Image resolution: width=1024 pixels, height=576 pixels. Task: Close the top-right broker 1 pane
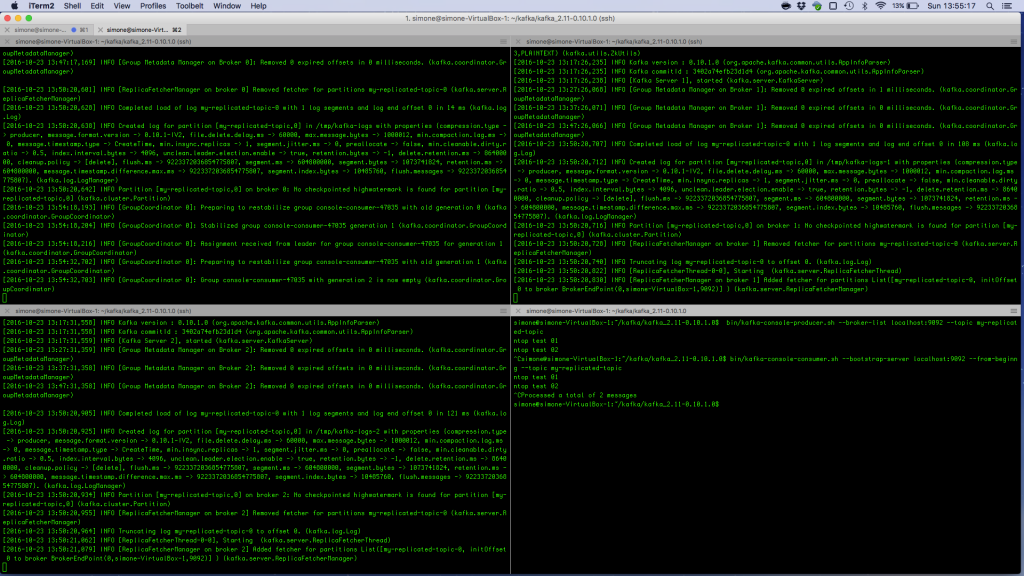pos(518,42)
